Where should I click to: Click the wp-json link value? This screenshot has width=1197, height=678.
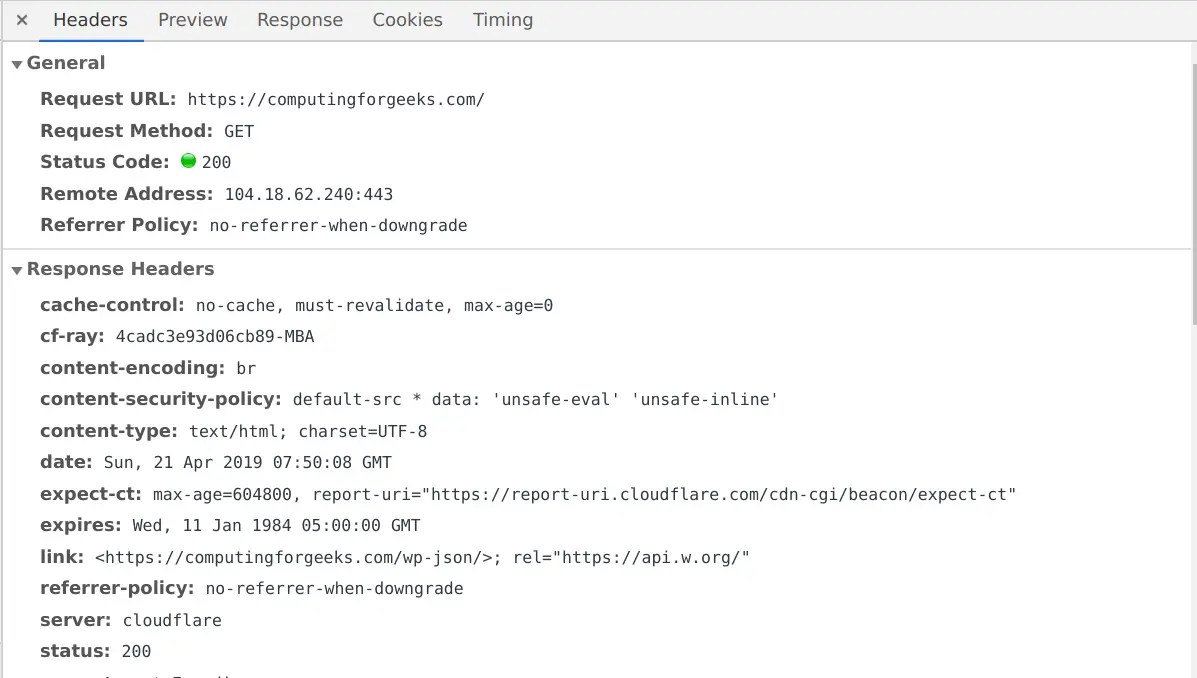coord(421,556)
